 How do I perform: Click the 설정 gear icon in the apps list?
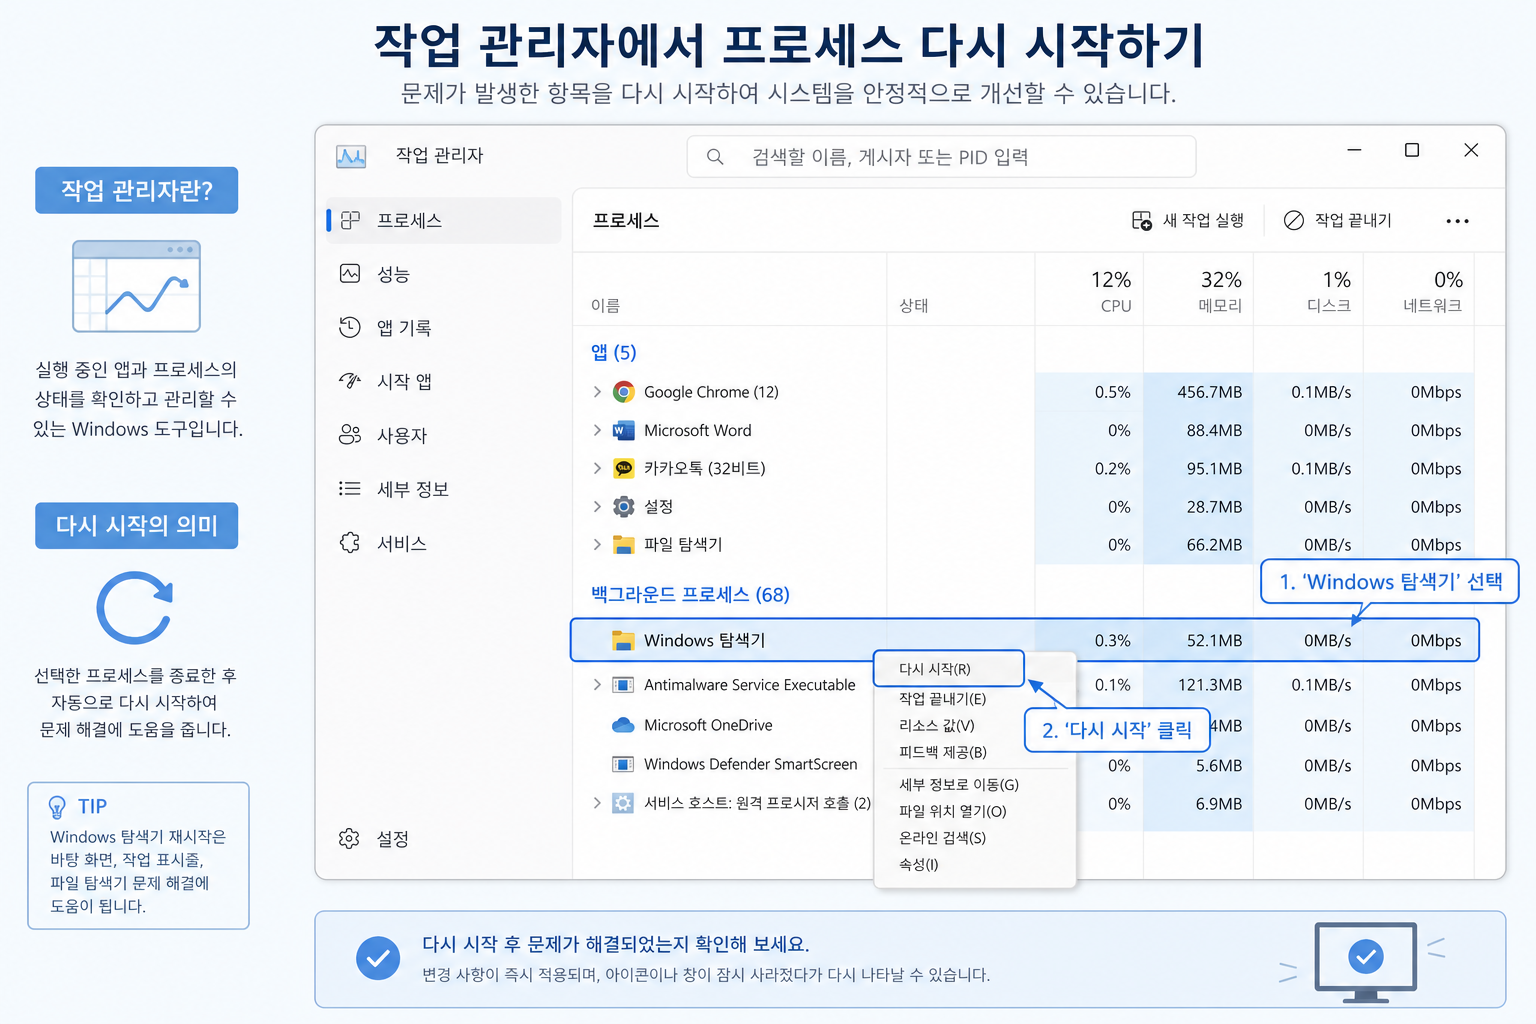click(623, 507)
